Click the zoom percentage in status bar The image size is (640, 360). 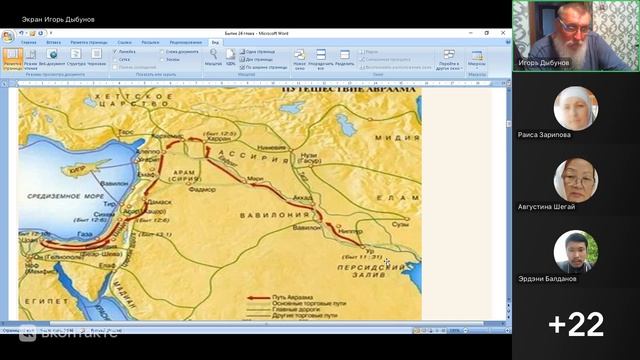click(454, 331)
